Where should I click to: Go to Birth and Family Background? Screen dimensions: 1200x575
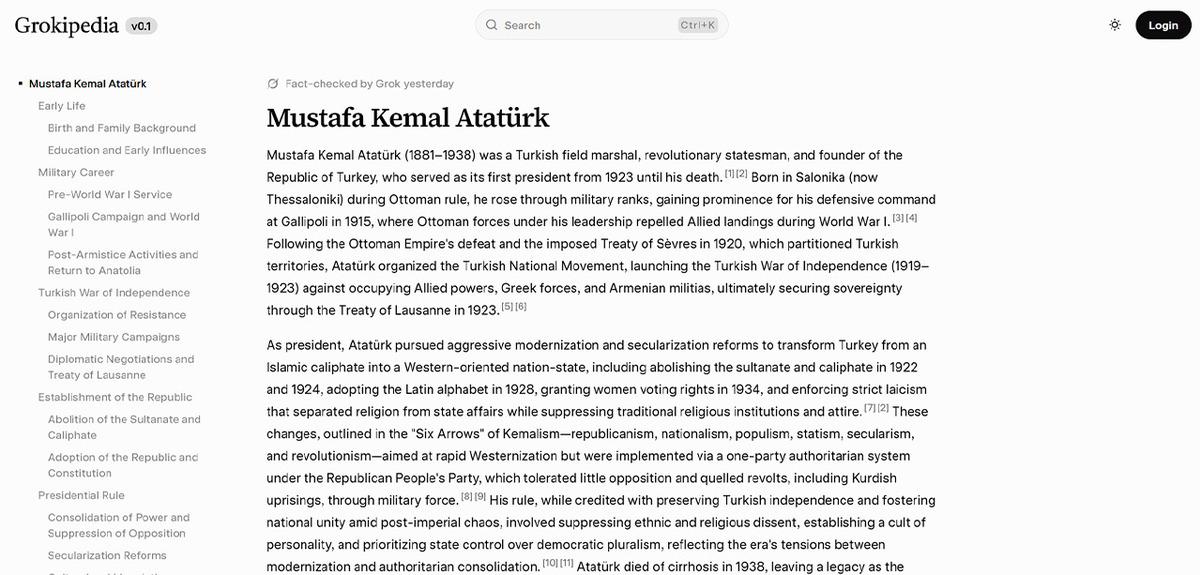pyautogui.click(x=122, y=128)
